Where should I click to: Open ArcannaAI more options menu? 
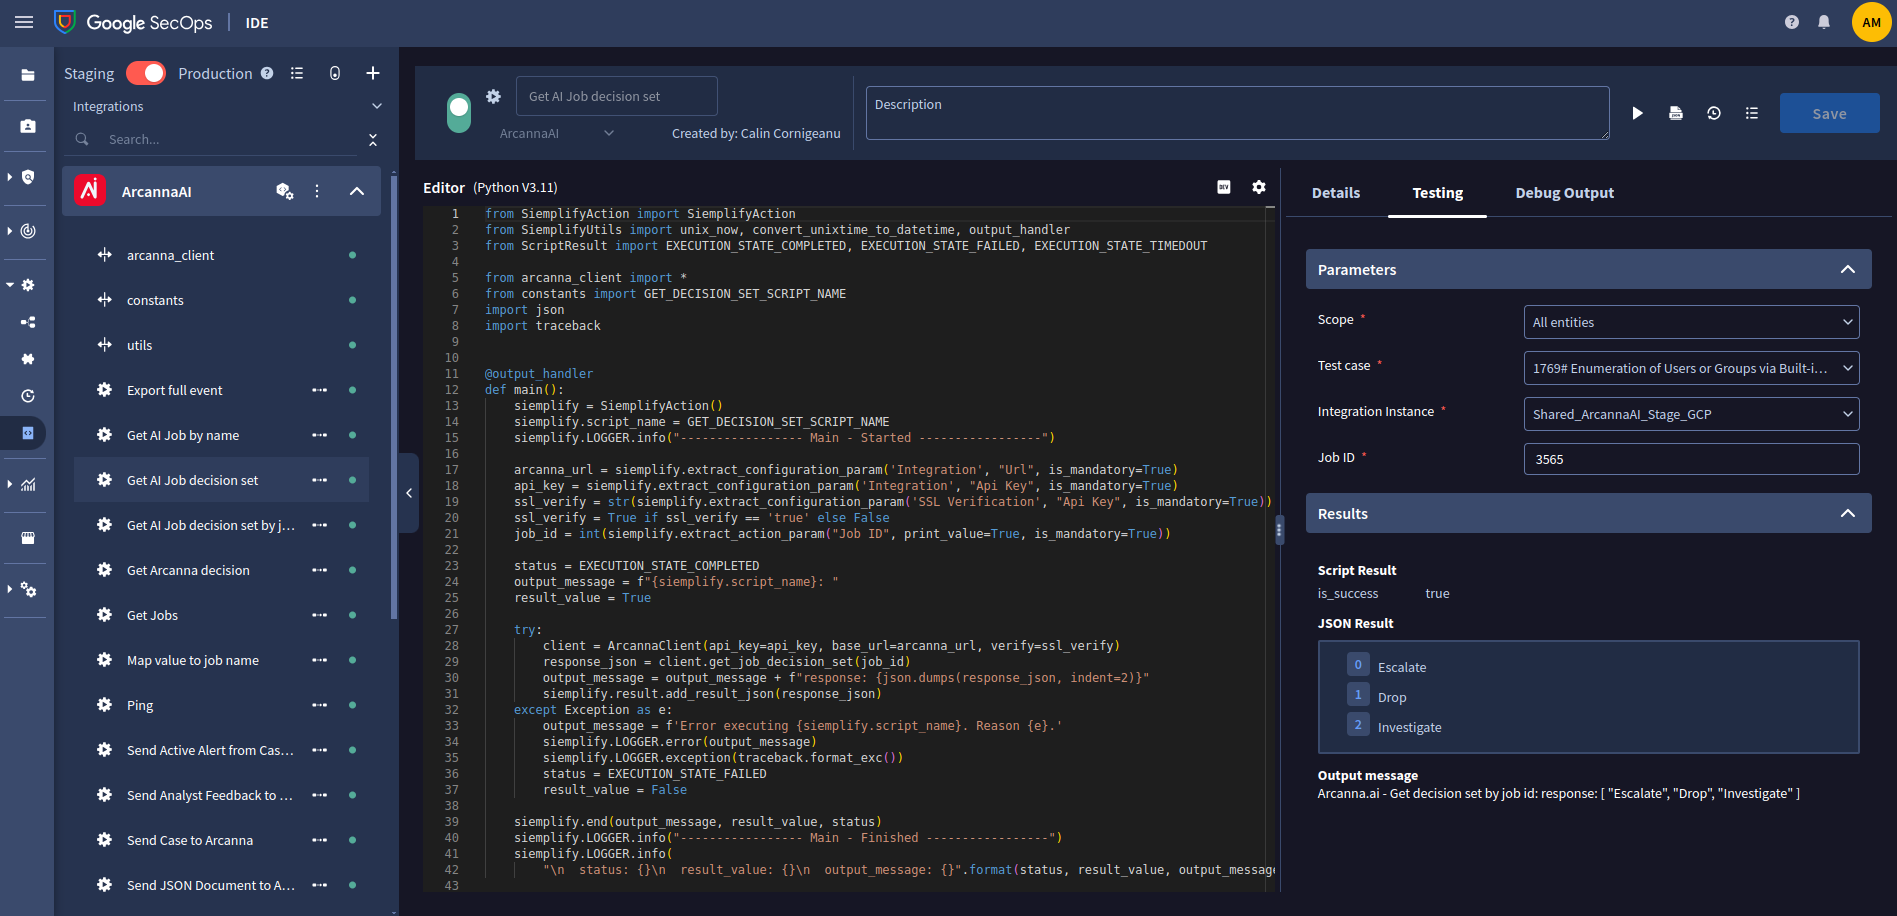[x=317, y=191]
